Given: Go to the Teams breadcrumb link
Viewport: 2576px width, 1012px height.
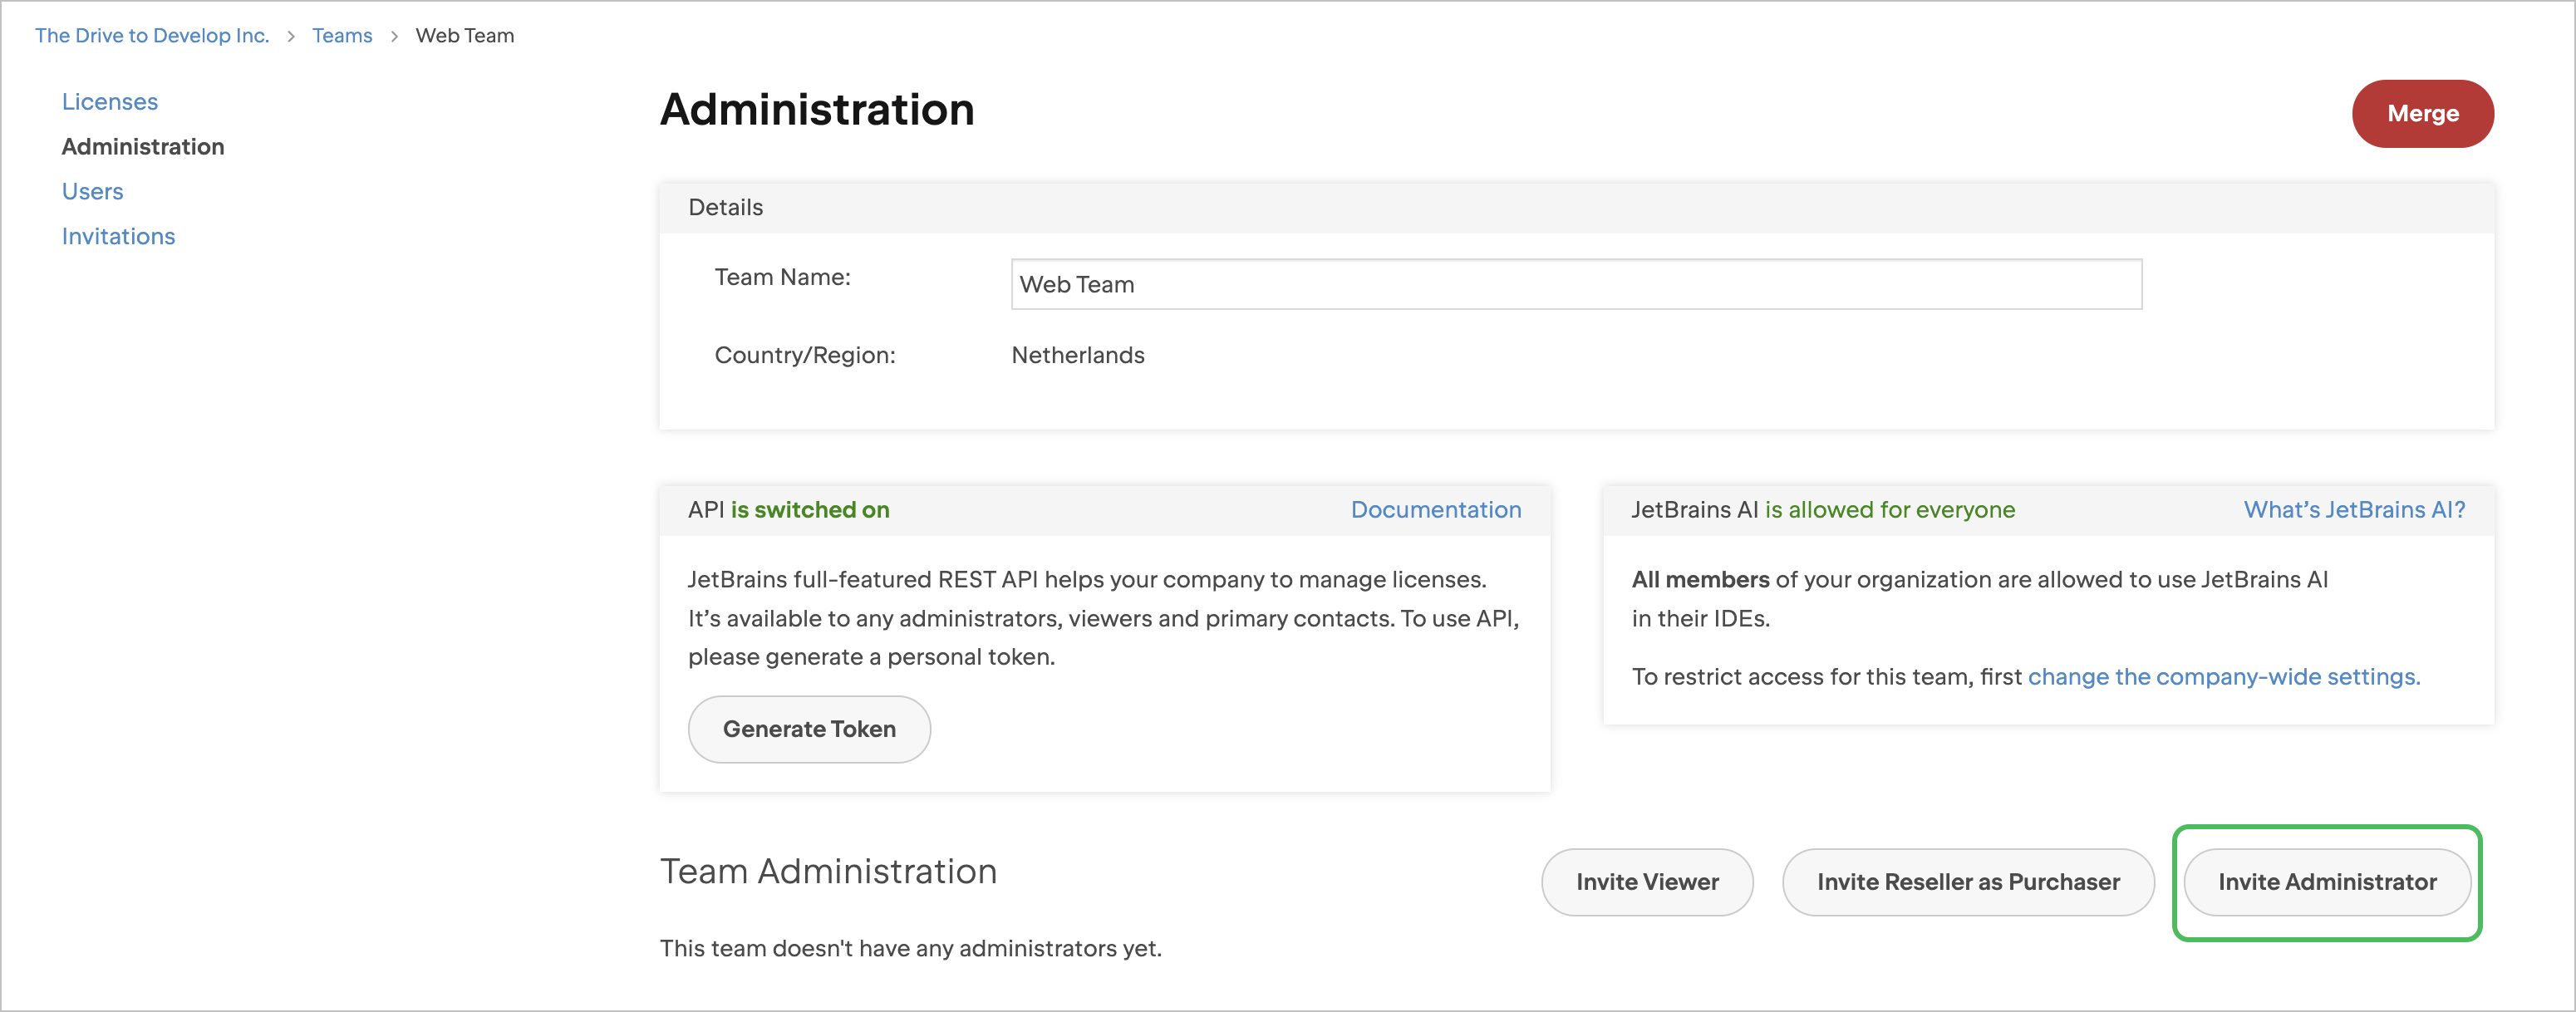Looking at the screenshot, I should (x=342, y=36).
